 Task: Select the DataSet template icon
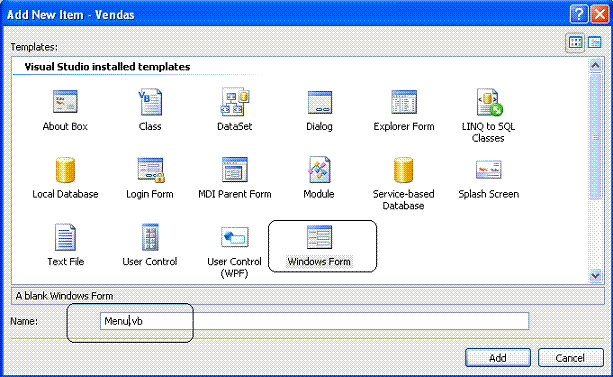235,102
